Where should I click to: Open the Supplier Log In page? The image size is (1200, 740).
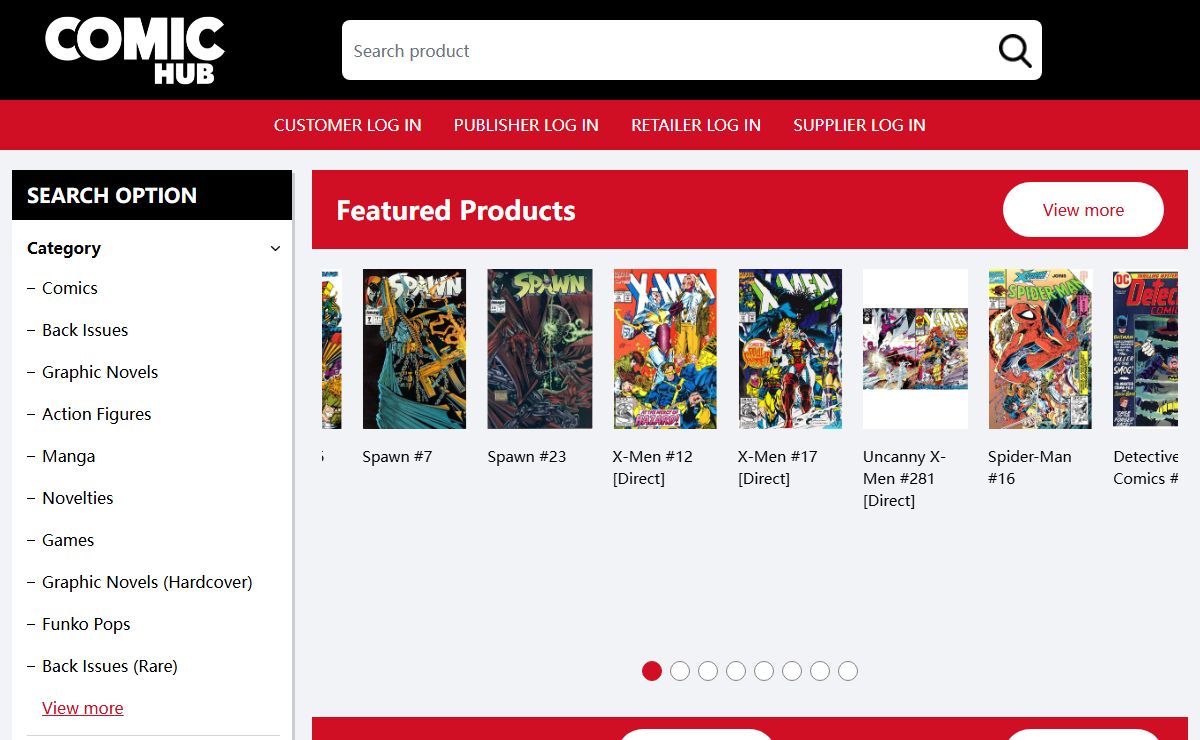tap(859, 125)
